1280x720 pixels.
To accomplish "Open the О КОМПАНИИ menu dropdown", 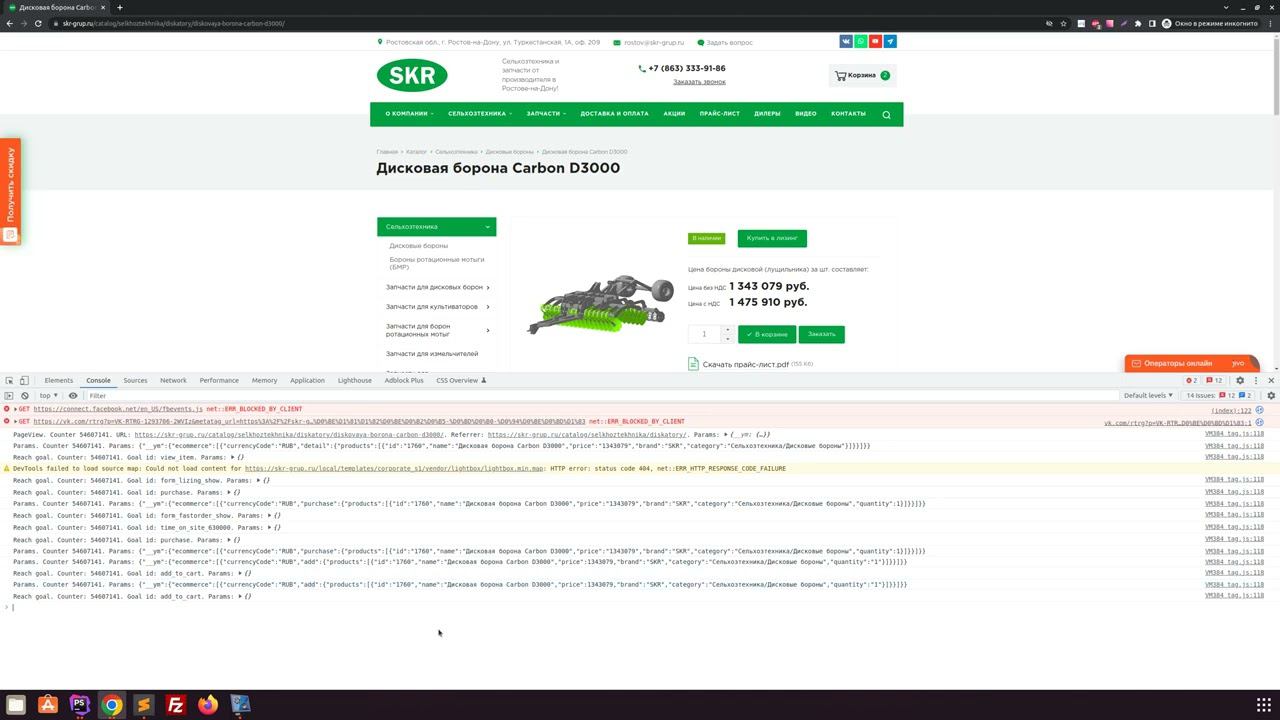I will 409,114.
